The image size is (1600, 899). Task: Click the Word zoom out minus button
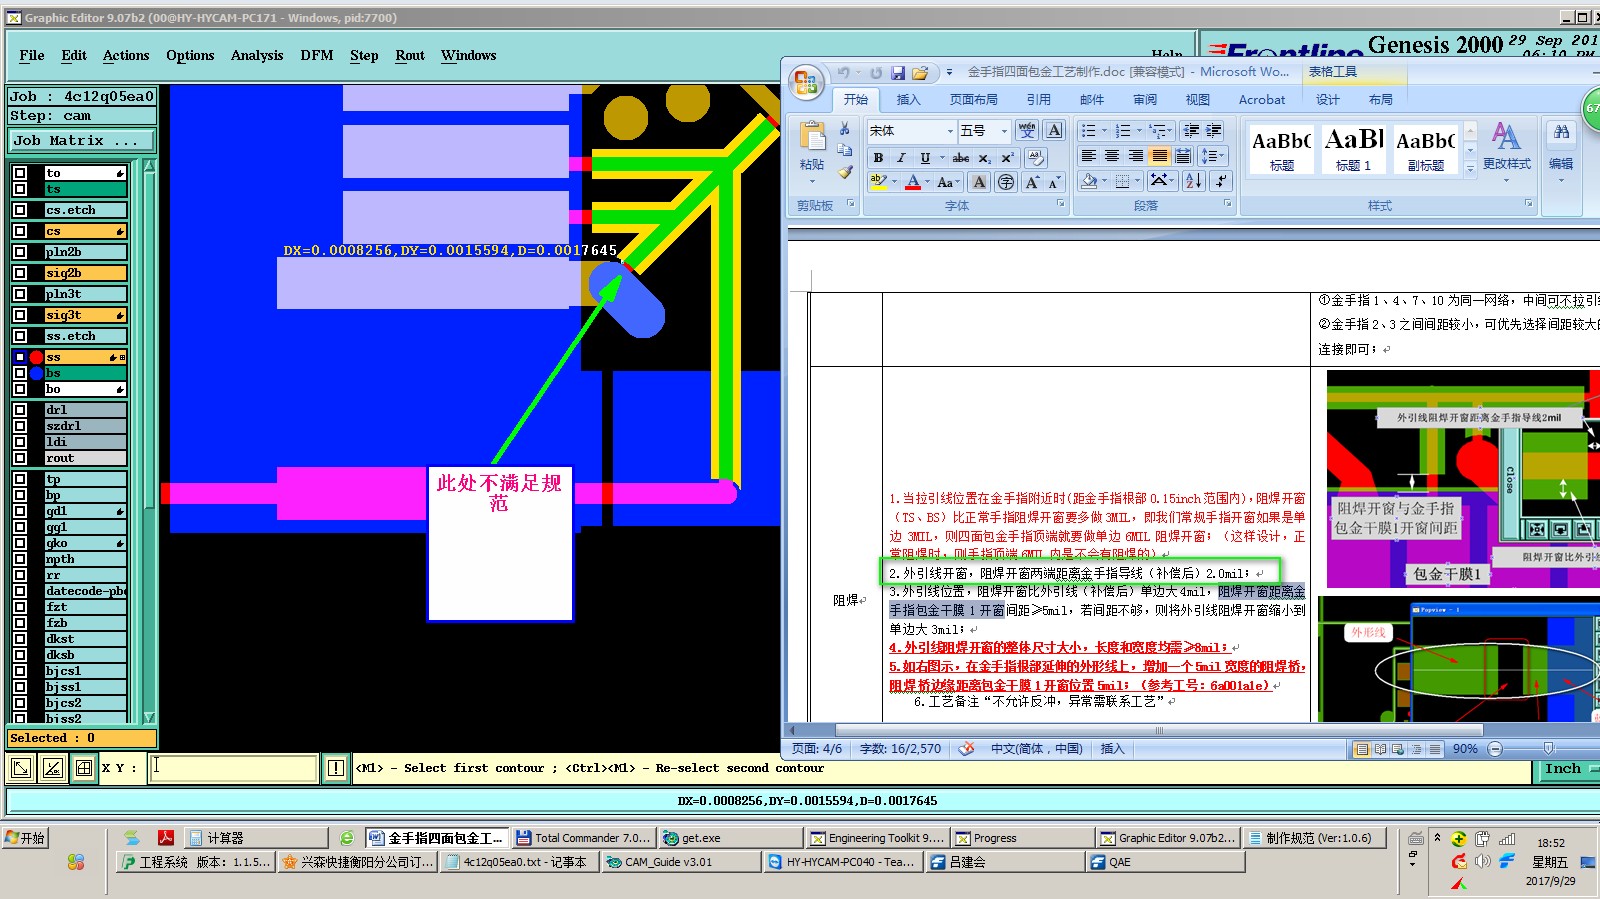tap(1495, 749)
